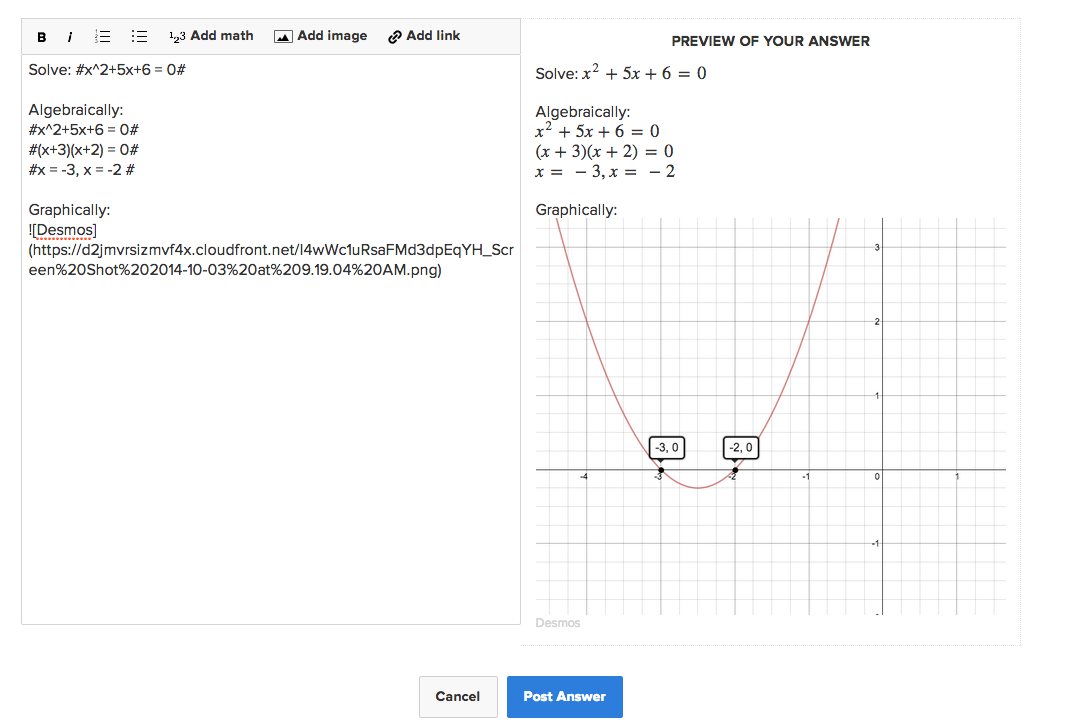The width and height of the screenshot is (1072, 726).
Task: Click the rendered (x + 3)(x + 2) = 0 preview equation
Action: [604, 152]
